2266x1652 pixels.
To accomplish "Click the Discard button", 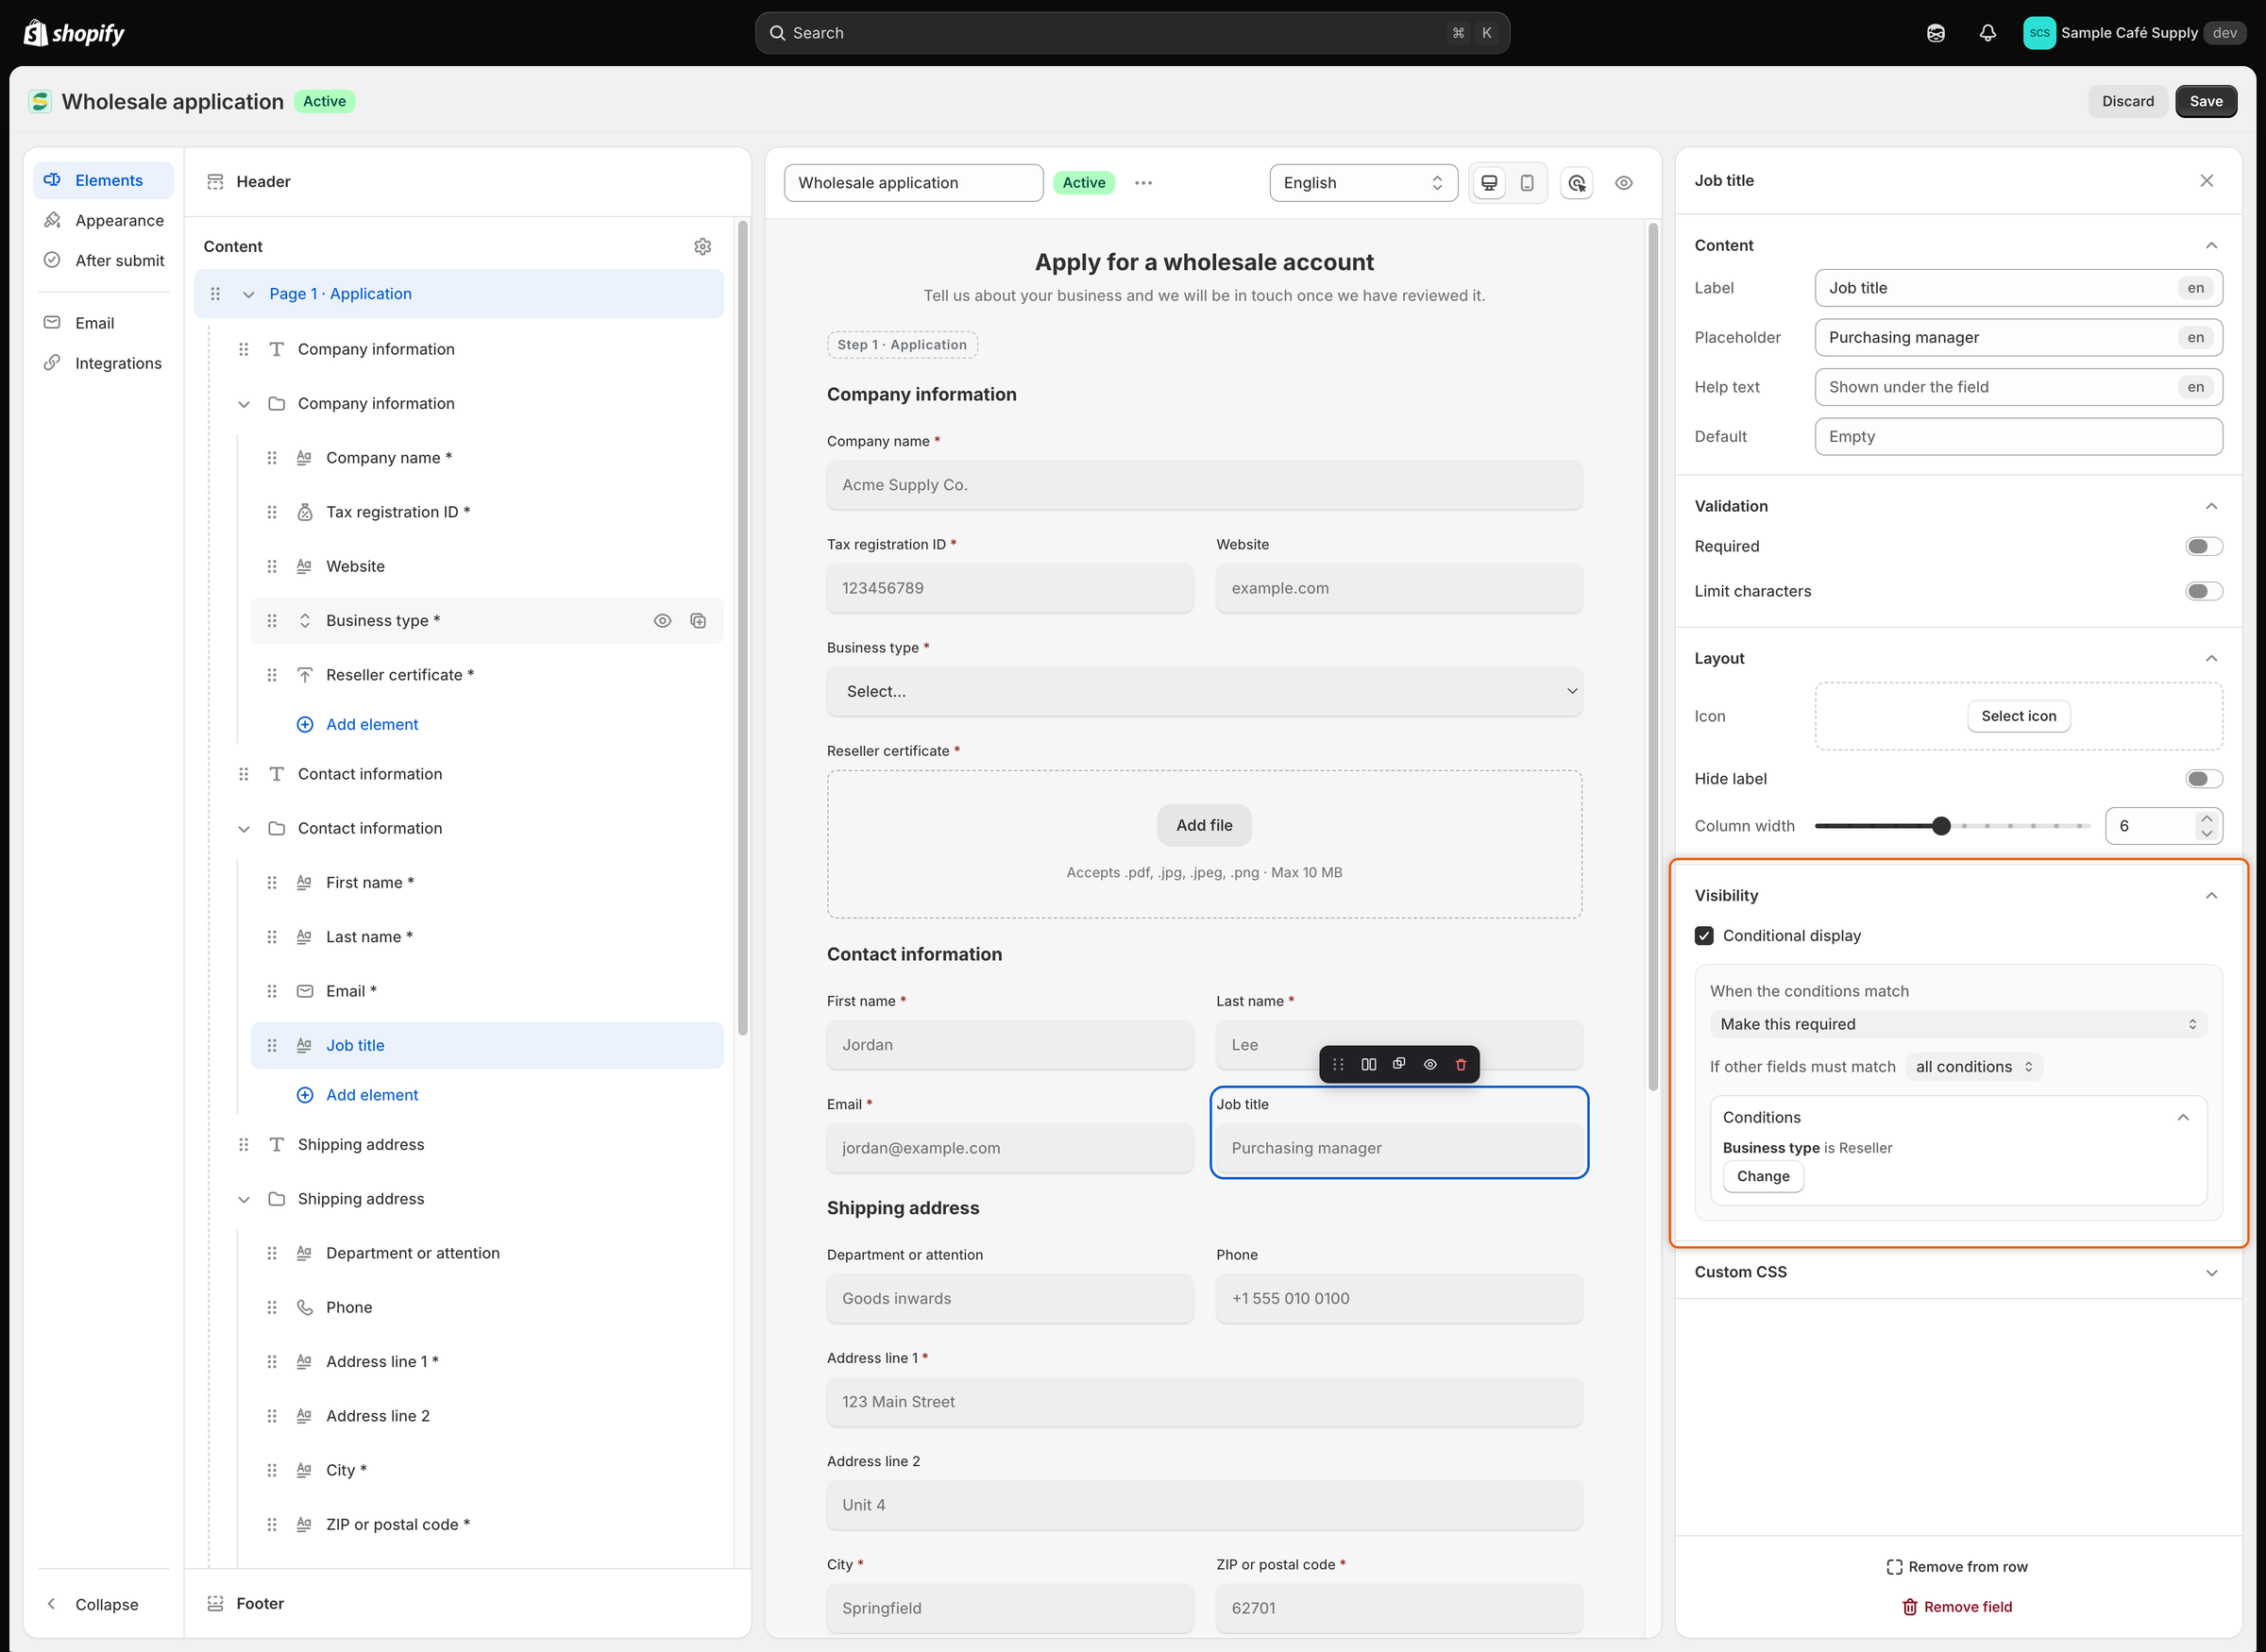I will 2128,101.
